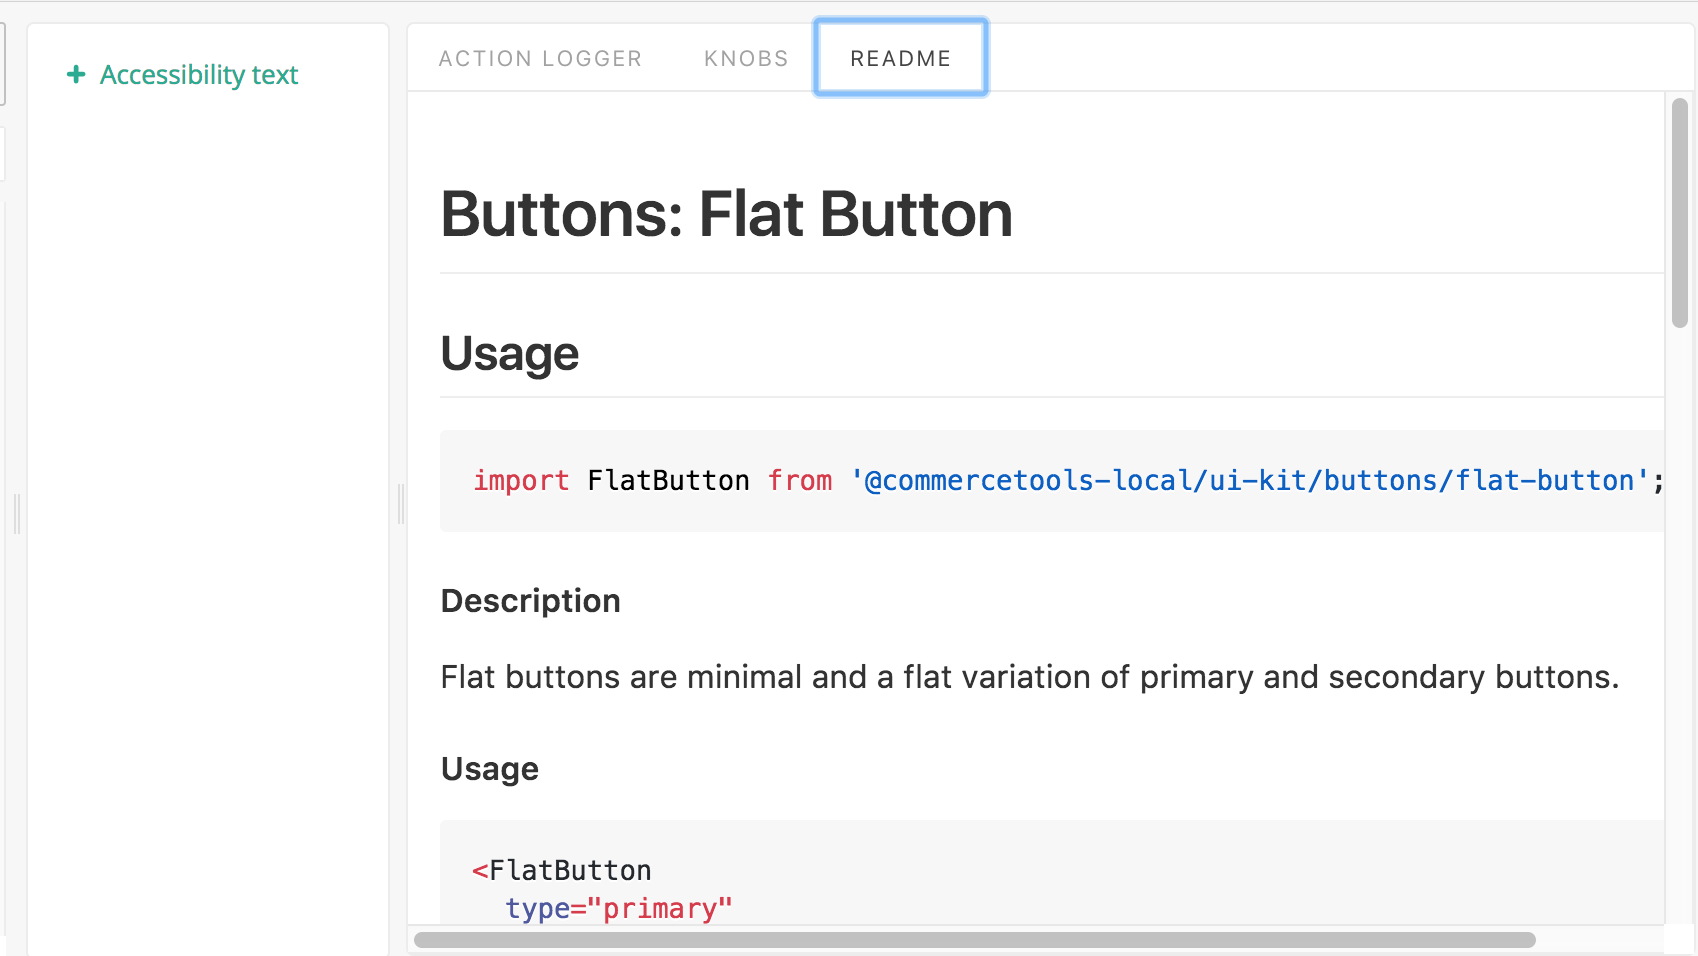
Task: Click the vertical scrollbar thumb in README panel
Action: (1680, 212)
